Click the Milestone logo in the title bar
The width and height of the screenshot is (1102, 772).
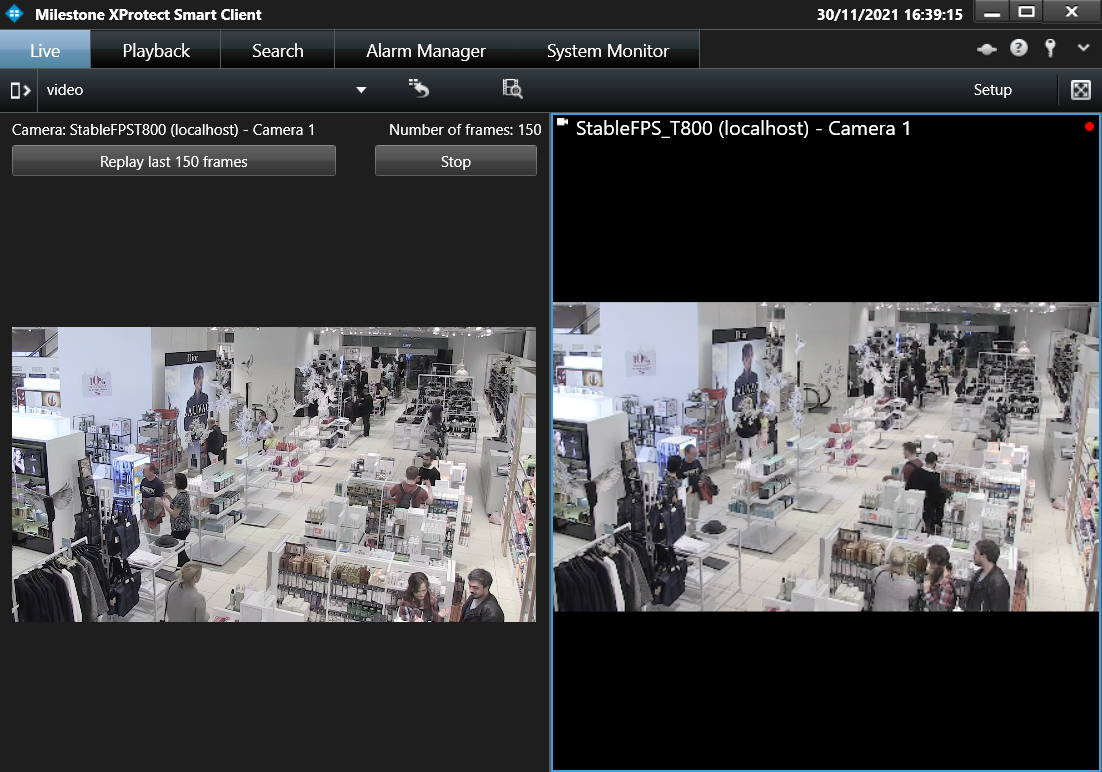14,14
